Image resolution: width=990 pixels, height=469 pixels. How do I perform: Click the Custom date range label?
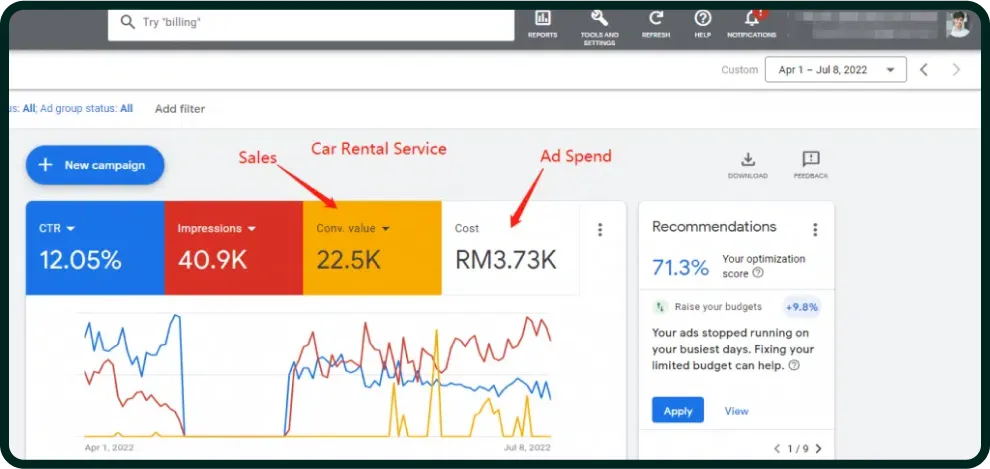point(739,70)
